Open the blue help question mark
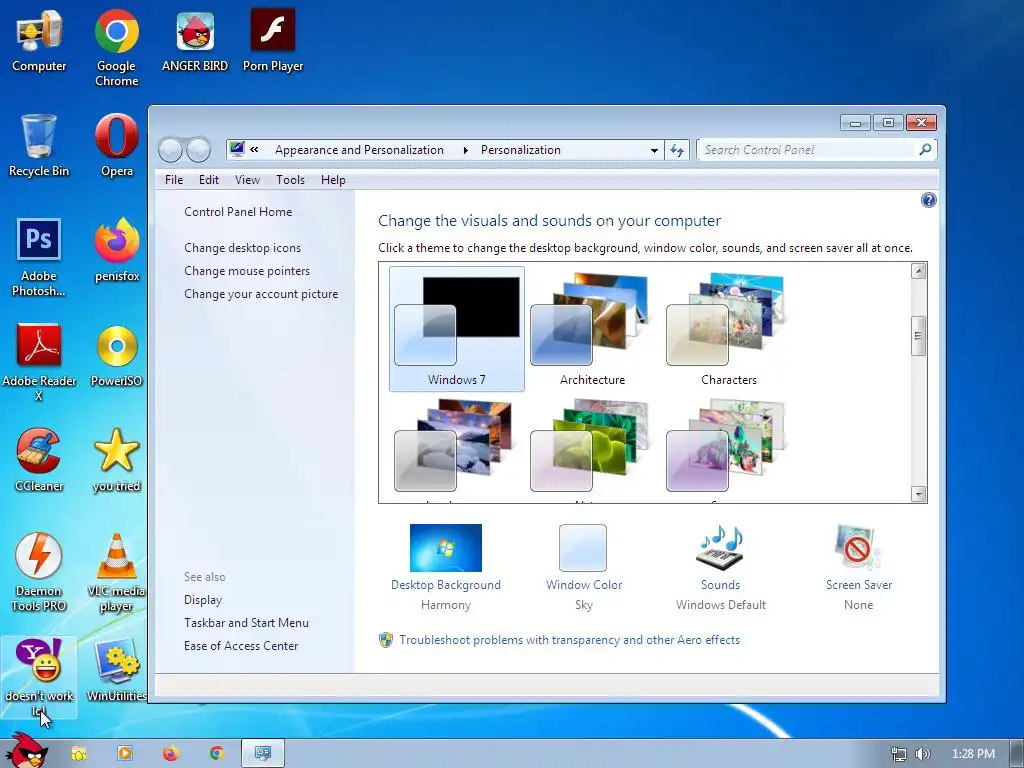The width and height of the screenshot is (1024, 768). point(928,200)
